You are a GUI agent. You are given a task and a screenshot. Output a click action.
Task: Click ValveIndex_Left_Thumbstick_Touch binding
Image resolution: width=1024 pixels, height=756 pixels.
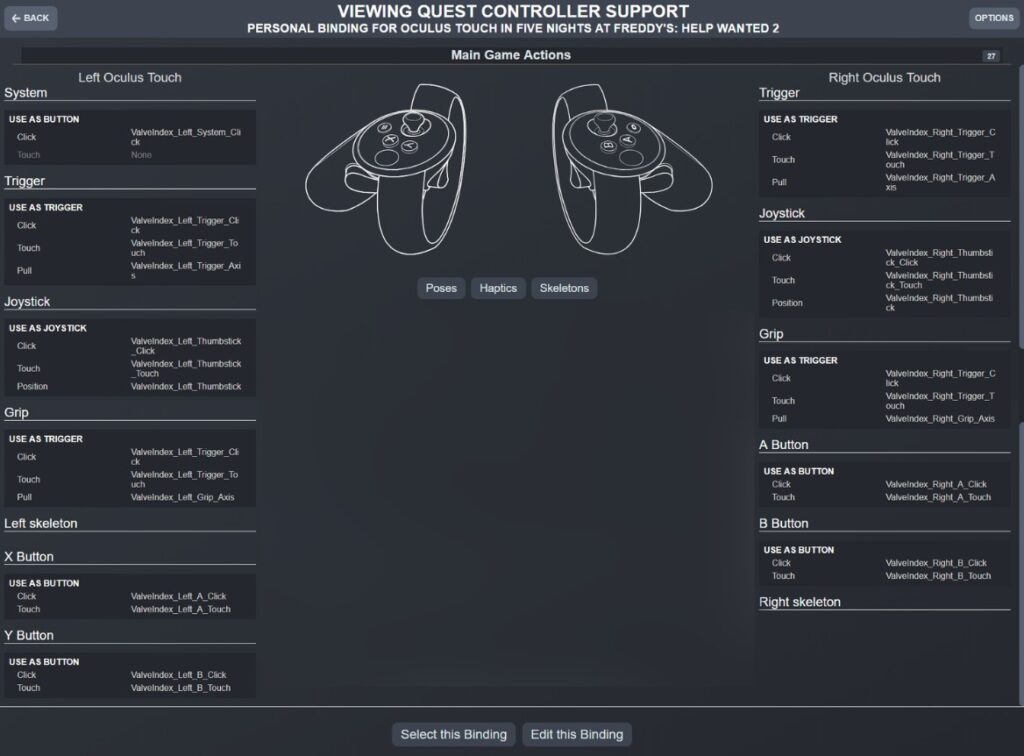tap(185, 369)
